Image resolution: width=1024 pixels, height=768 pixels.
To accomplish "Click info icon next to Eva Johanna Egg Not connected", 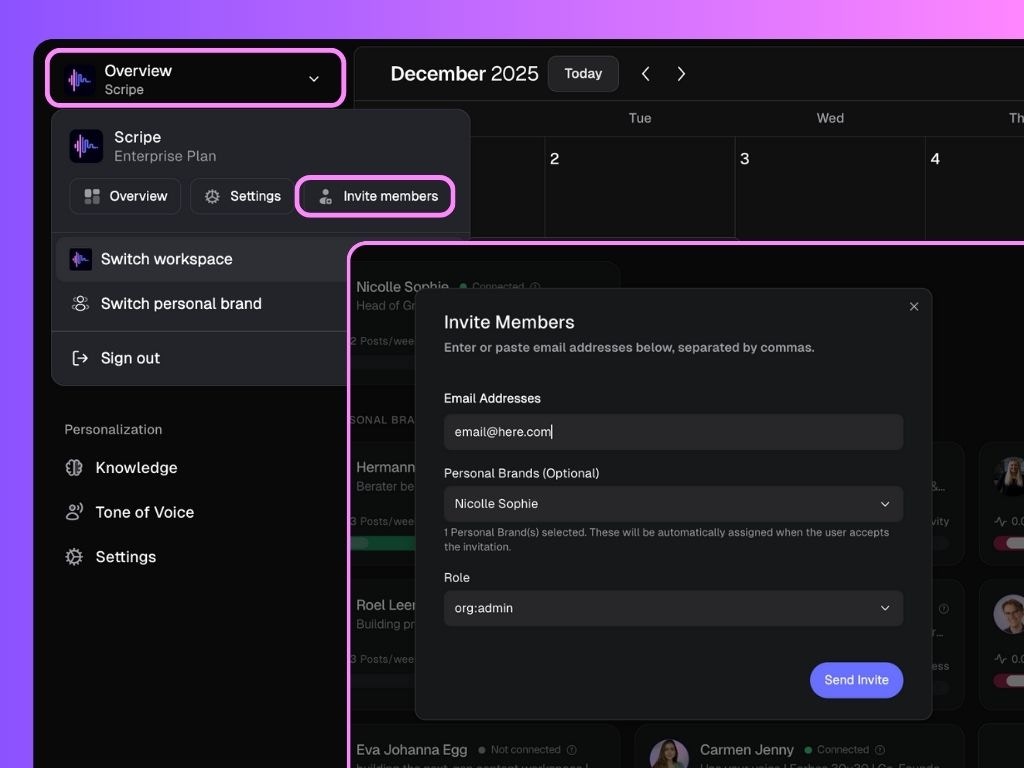I will pos(571,750).
